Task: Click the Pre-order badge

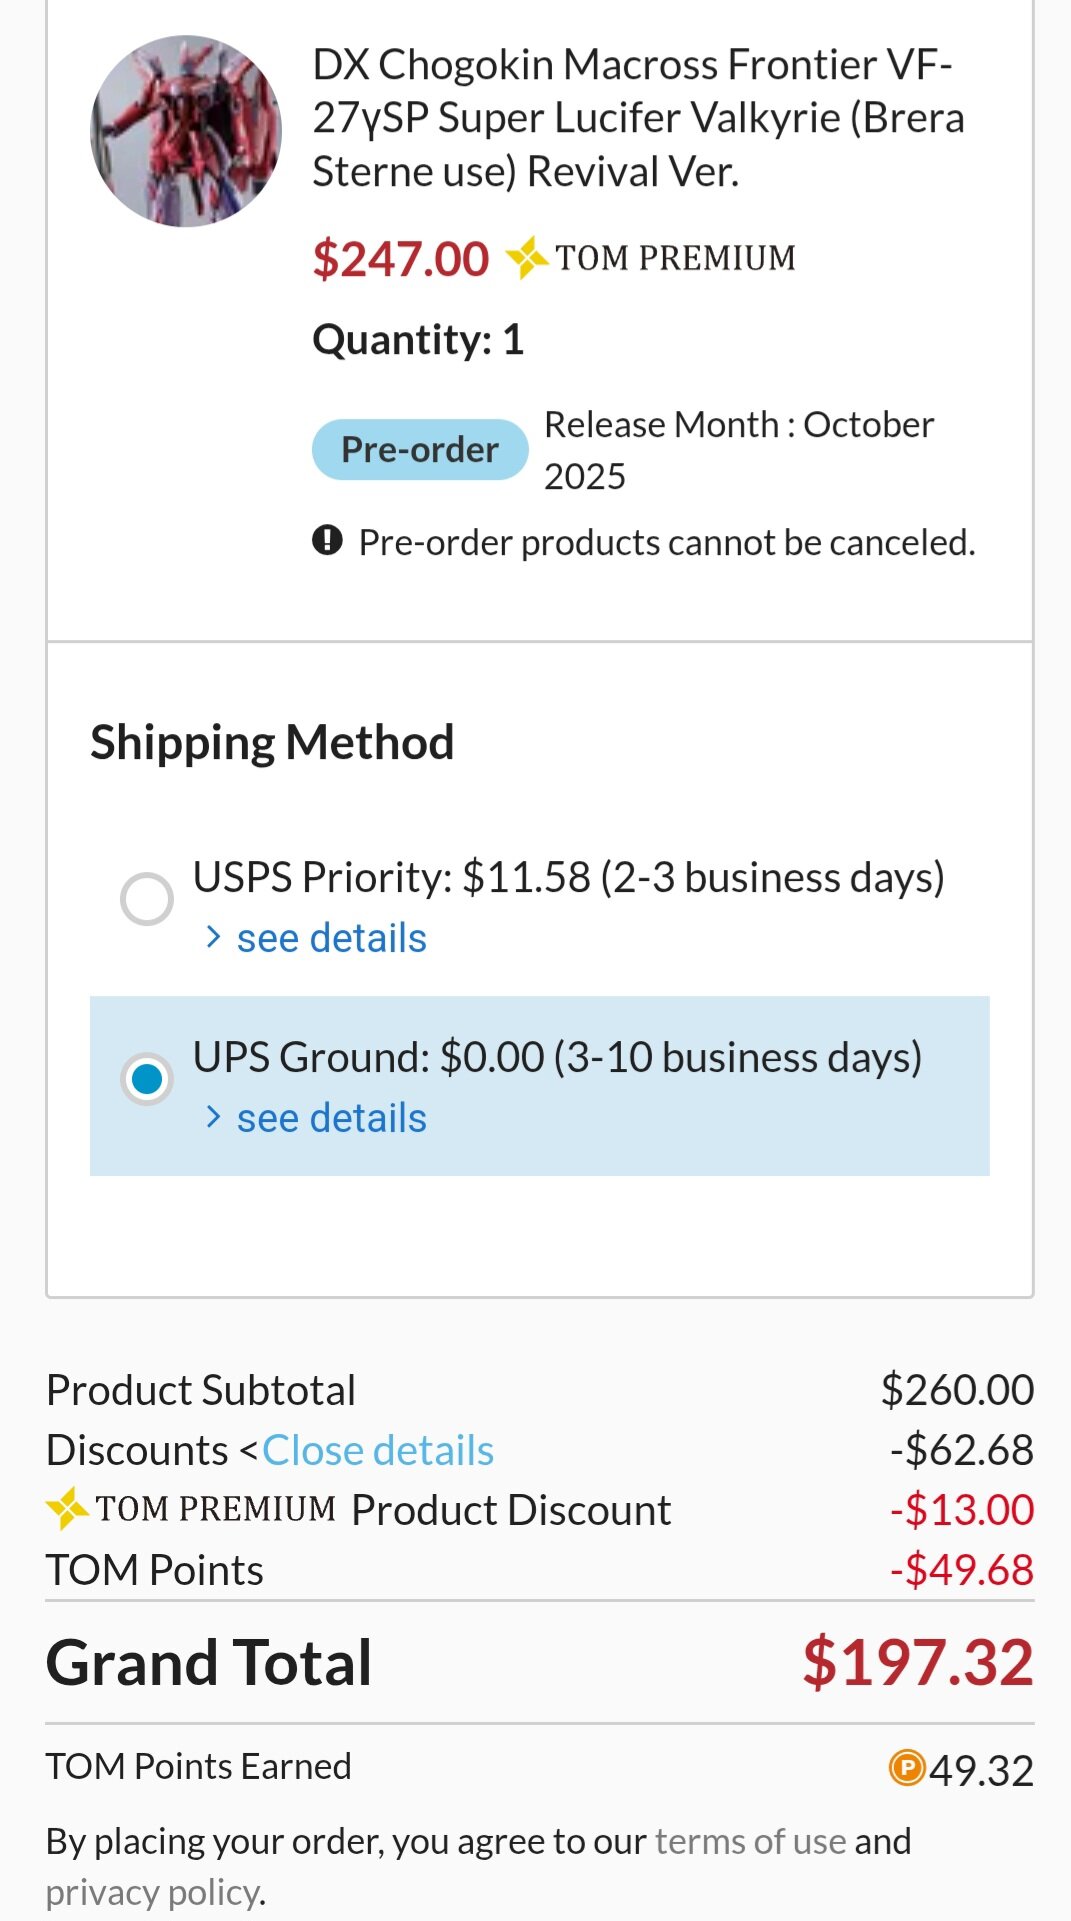Action: (420, 450)
